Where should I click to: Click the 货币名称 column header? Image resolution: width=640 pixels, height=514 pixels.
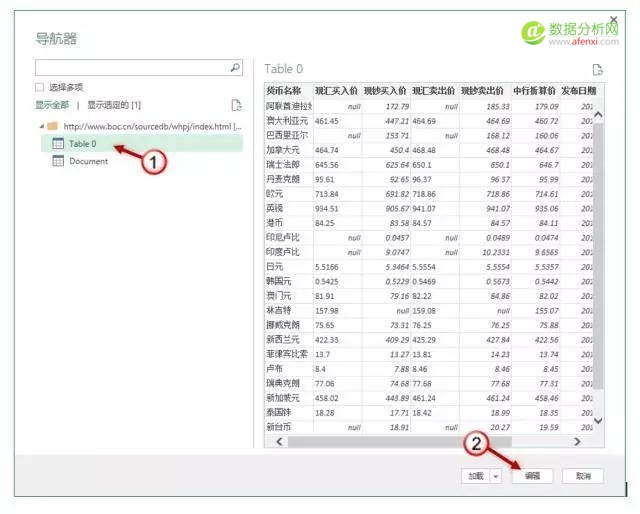[288, 91]
